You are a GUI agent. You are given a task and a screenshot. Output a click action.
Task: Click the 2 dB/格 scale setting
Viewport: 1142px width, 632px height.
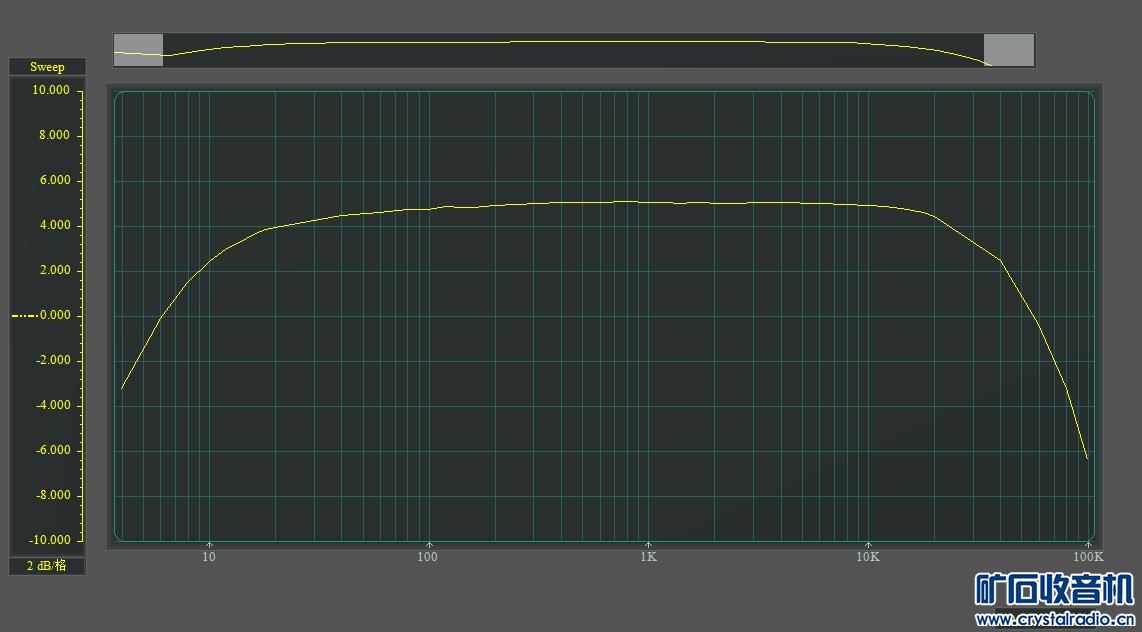coord(47,566)
